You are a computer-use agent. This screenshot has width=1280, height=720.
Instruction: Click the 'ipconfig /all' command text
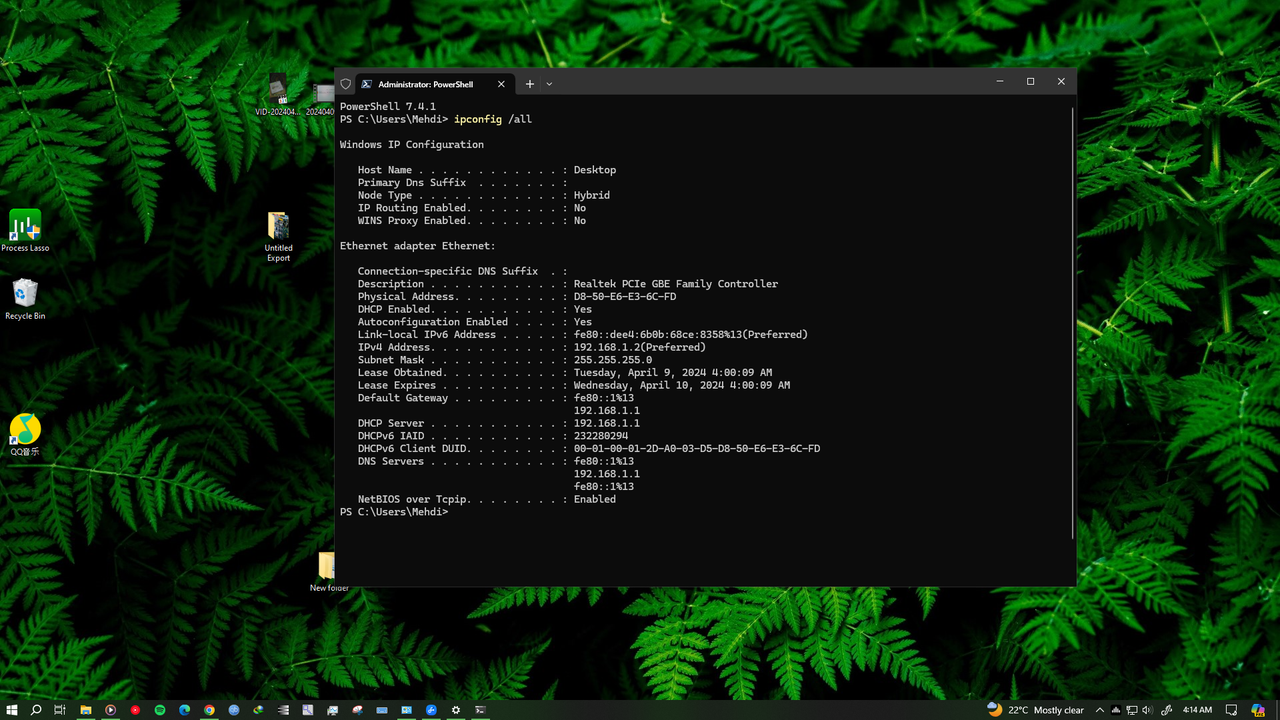click(x=493, y=119)
